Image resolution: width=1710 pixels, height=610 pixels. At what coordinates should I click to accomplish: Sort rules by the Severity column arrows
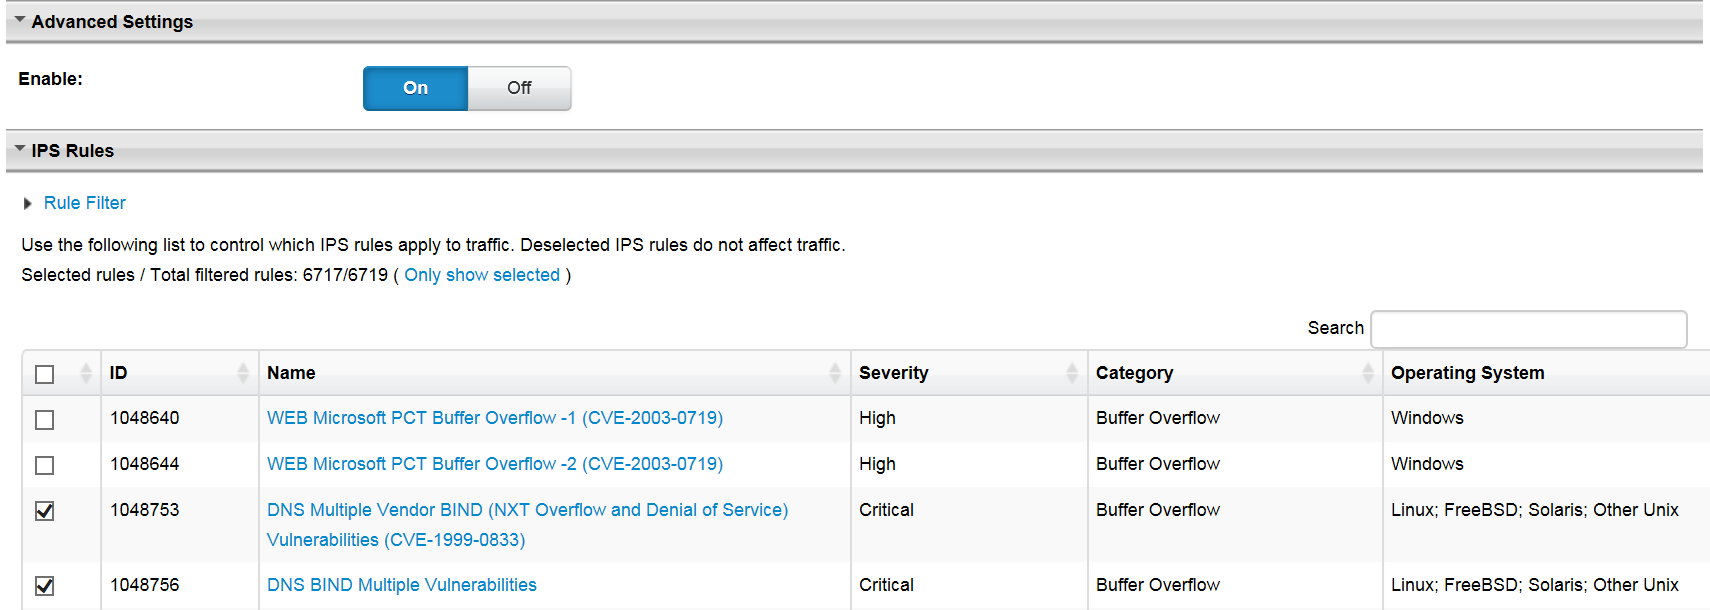[1072, 373]
